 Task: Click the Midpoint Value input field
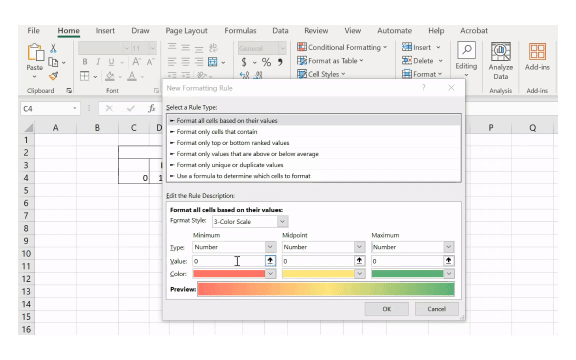tap(318, 261)
